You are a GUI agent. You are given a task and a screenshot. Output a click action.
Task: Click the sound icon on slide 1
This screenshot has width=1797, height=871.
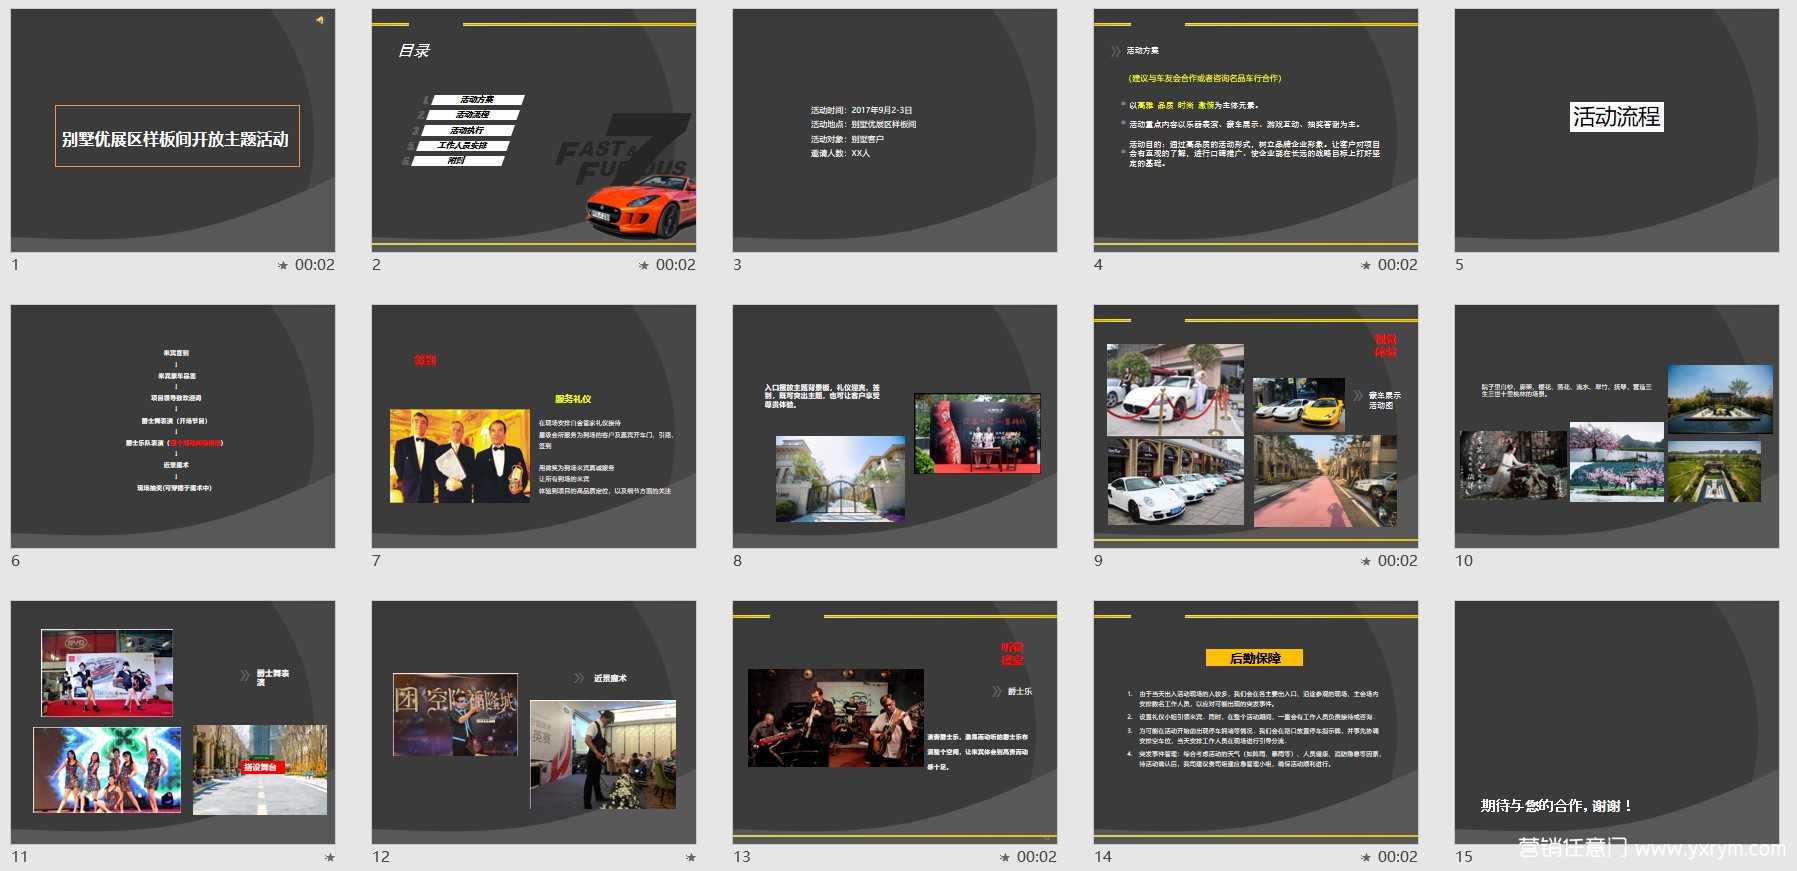click(x=320, y=20)
